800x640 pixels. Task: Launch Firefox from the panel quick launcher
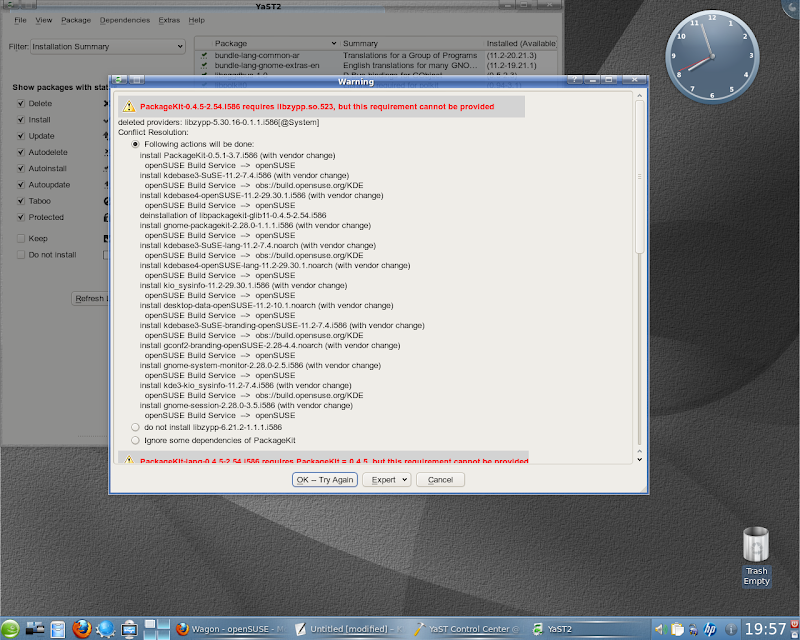pyautogui.click(x=82, y=629)
